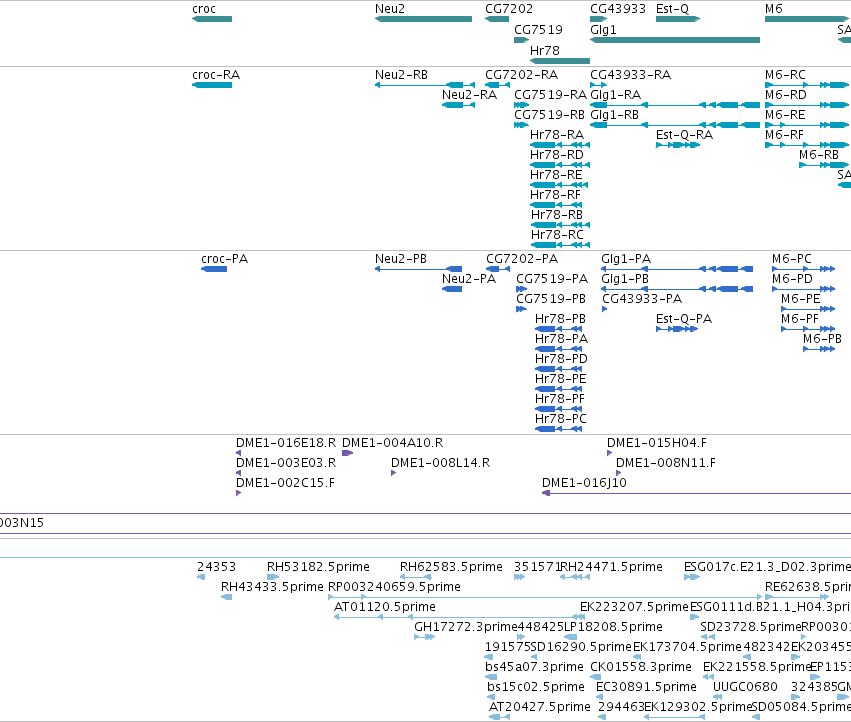Click the Glg1 gene label
Screen dimensions: 851x722
pyautogui.click(x=603, y=29)
